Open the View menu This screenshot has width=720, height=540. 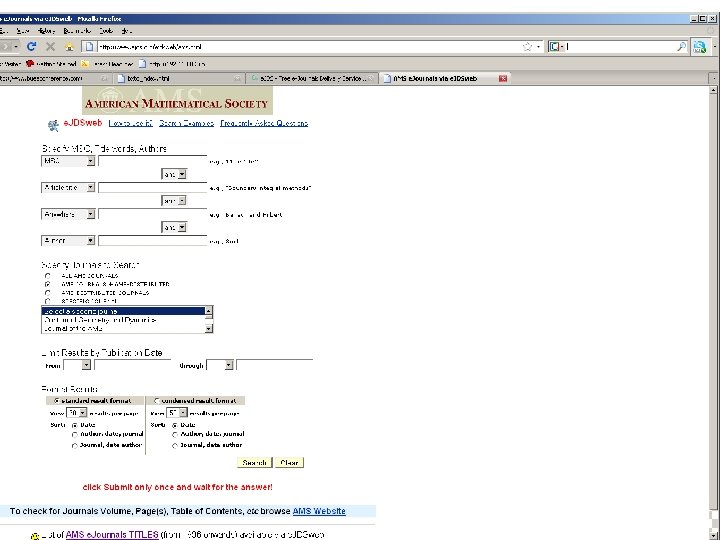click(x=22, y=31)
